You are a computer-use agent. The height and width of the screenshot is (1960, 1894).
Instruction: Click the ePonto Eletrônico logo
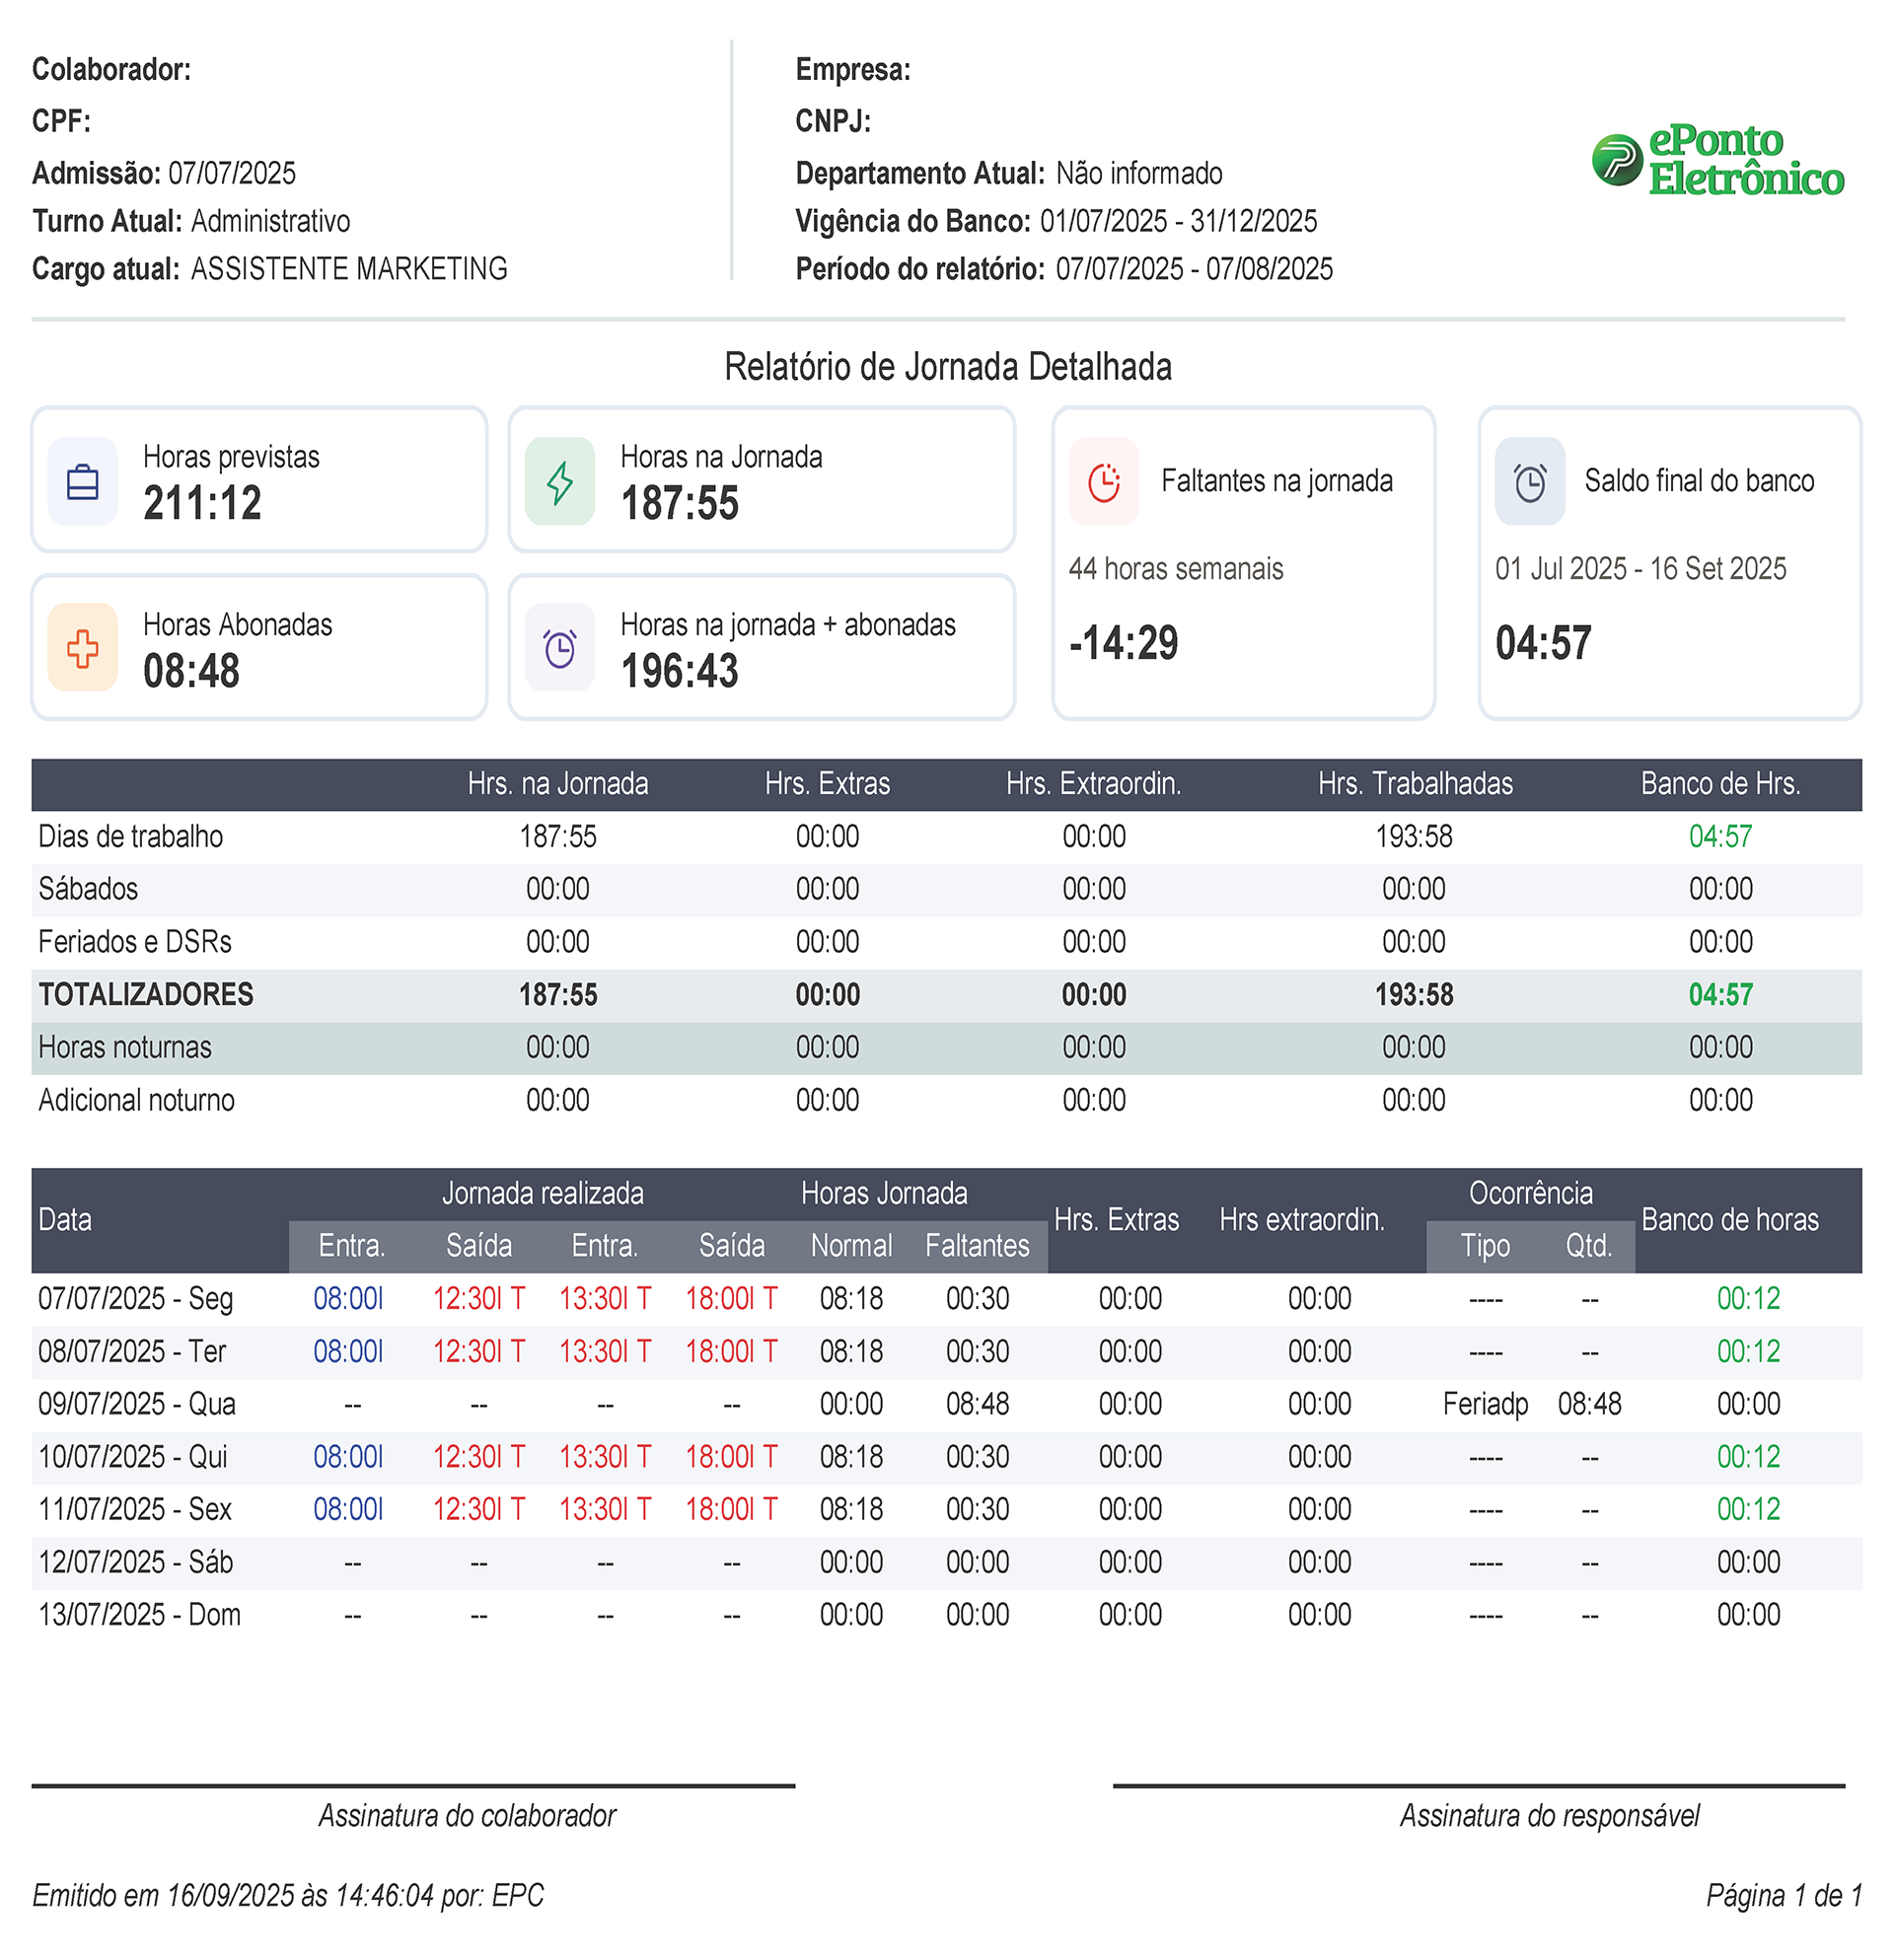[1716, 160]
